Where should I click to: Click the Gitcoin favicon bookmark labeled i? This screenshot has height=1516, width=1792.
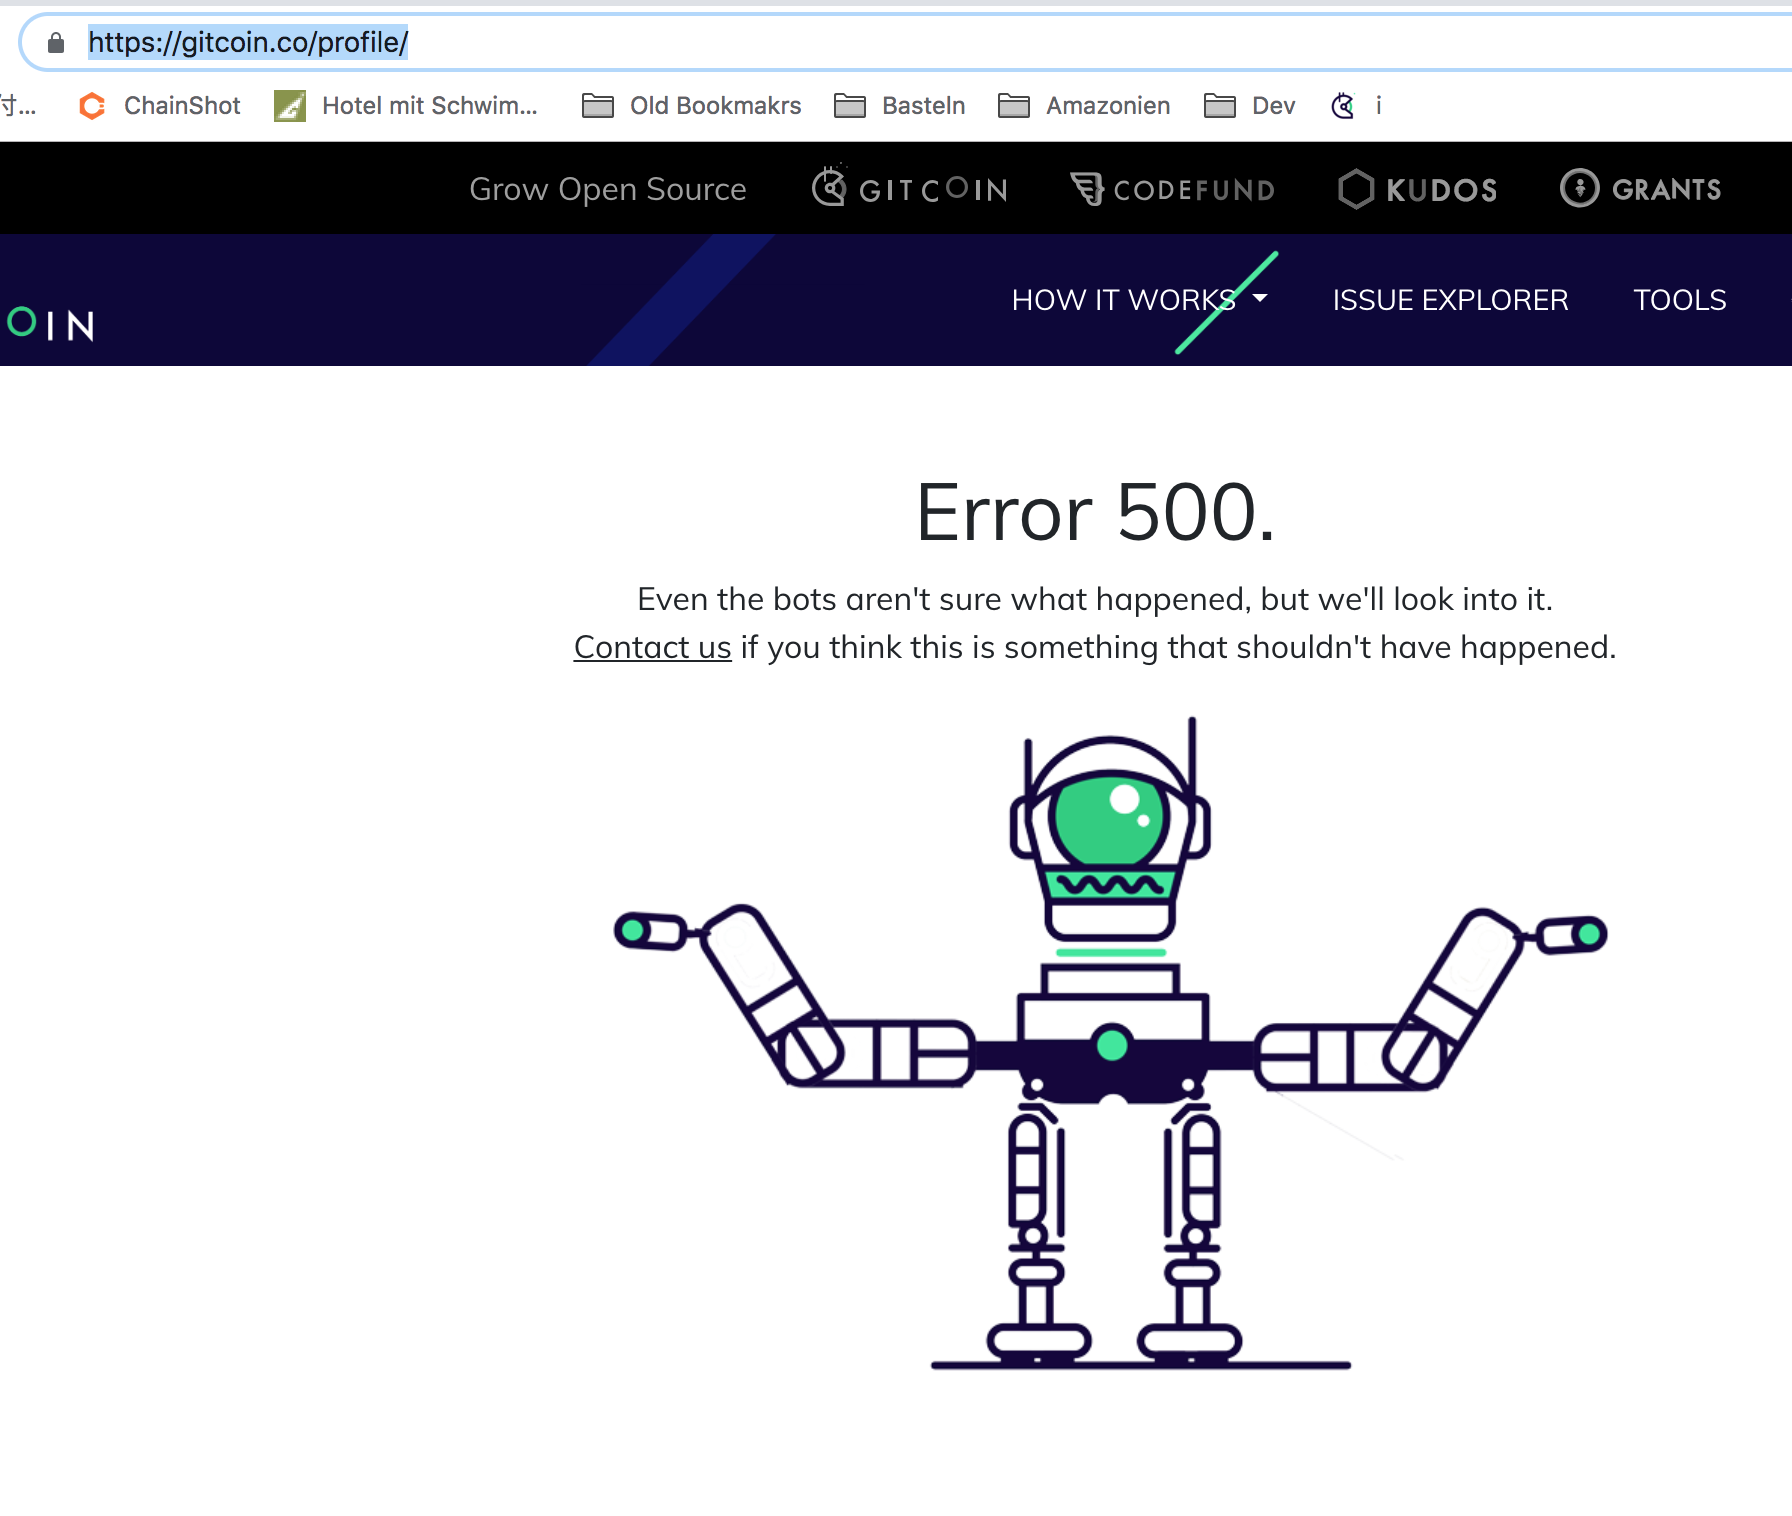pyautogui.click(x=1356, y=106)
